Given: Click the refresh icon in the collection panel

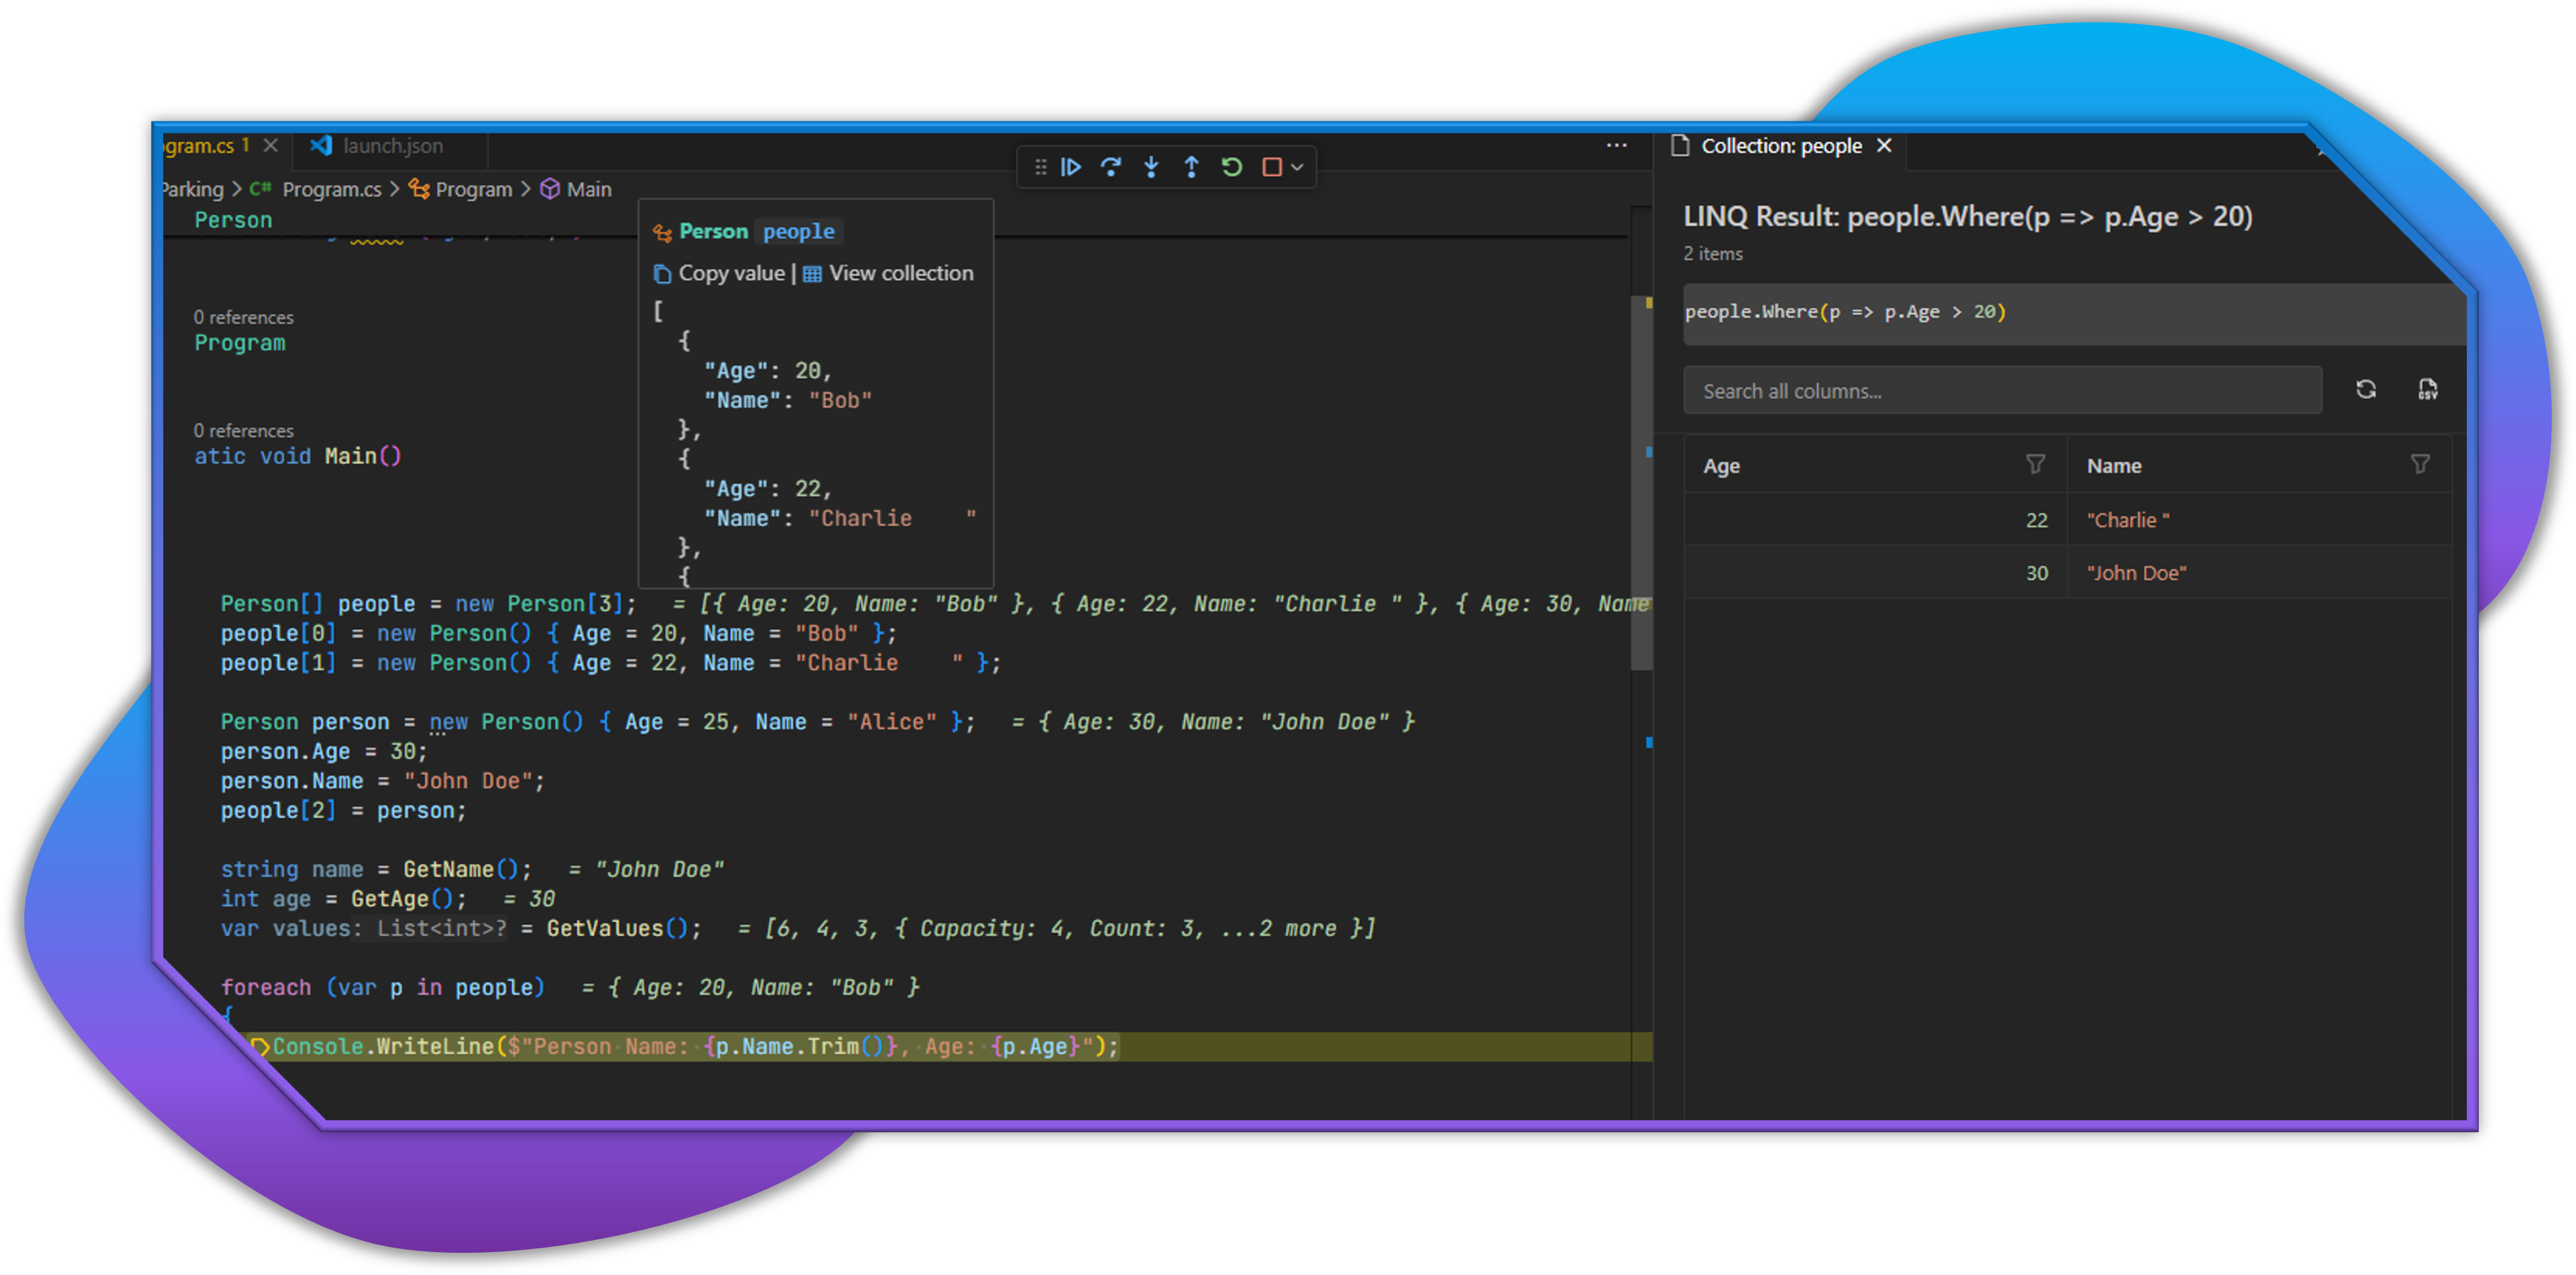Looking at the screenshot, I should coord(2365,390).
